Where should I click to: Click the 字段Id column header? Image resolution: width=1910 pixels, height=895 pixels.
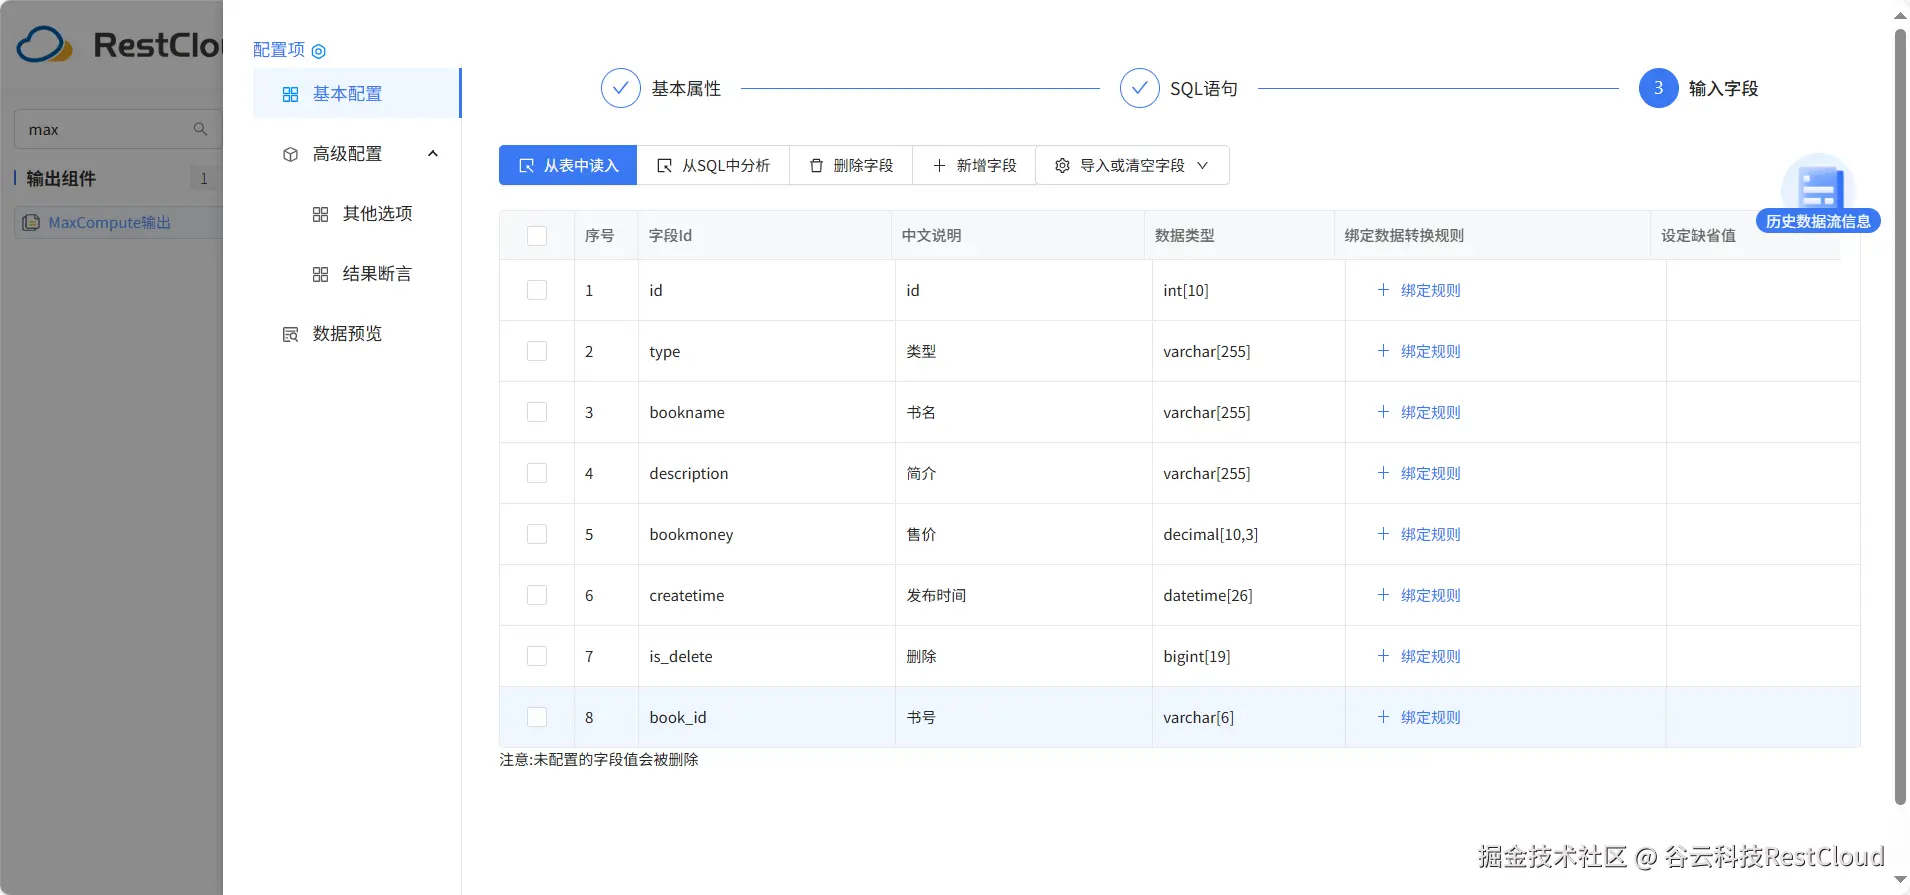(x=764, y=236)
